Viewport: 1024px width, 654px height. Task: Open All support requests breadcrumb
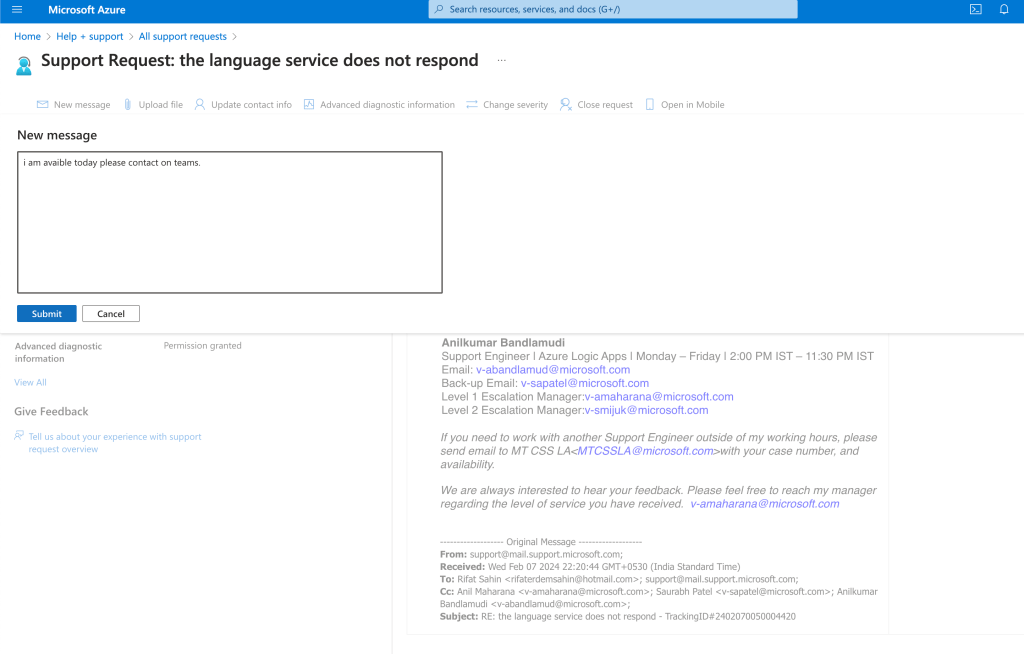(183, 37)
